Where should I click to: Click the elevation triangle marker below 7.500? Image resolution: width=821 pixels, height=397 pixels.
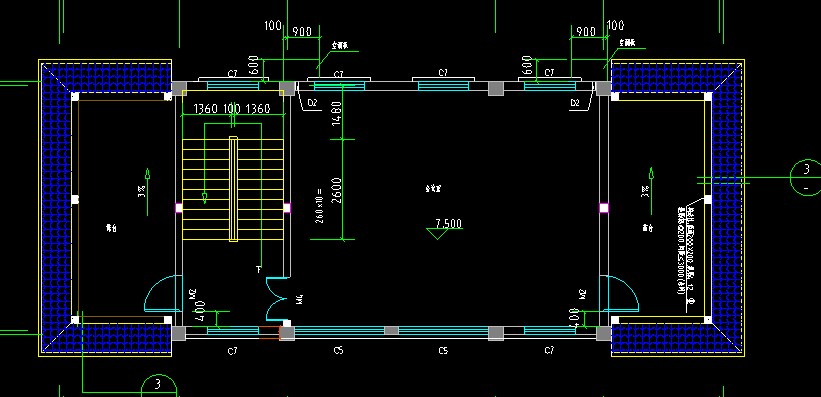coord(437,234)
